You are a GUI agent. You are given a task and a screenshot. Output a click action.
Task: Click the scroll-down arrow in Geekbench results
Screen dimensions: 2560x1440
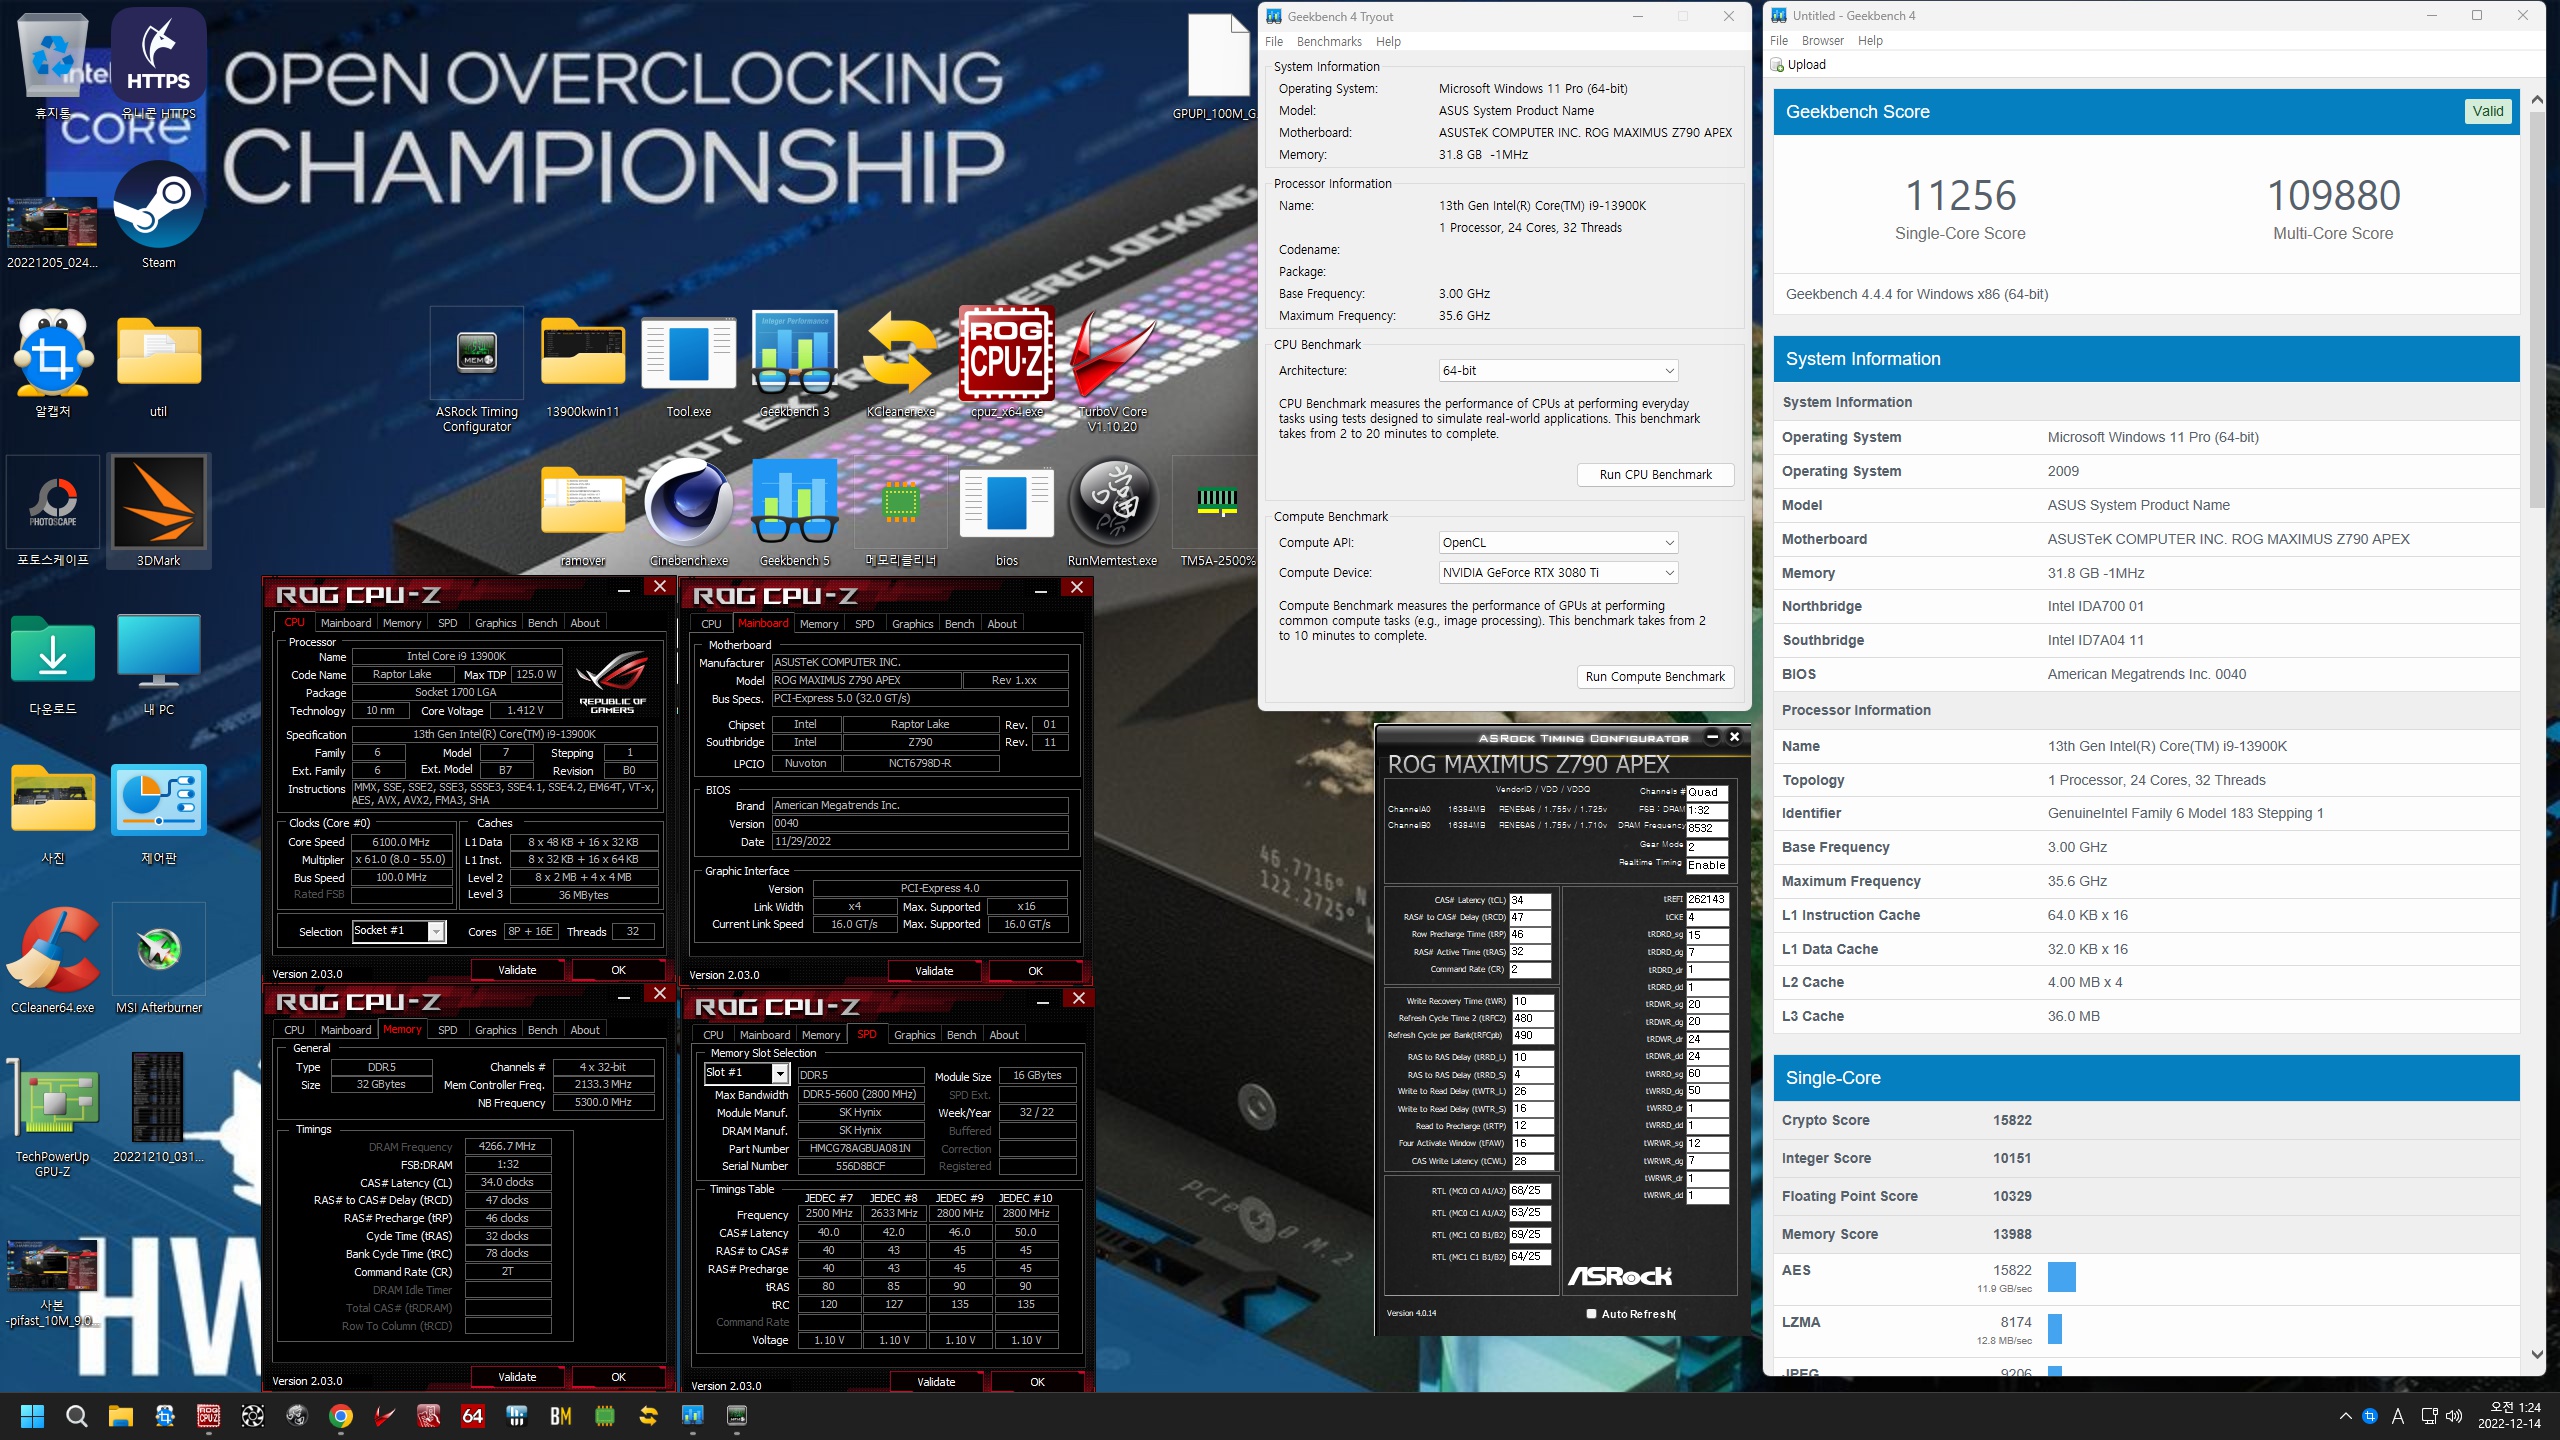tap(2537, 1355)
